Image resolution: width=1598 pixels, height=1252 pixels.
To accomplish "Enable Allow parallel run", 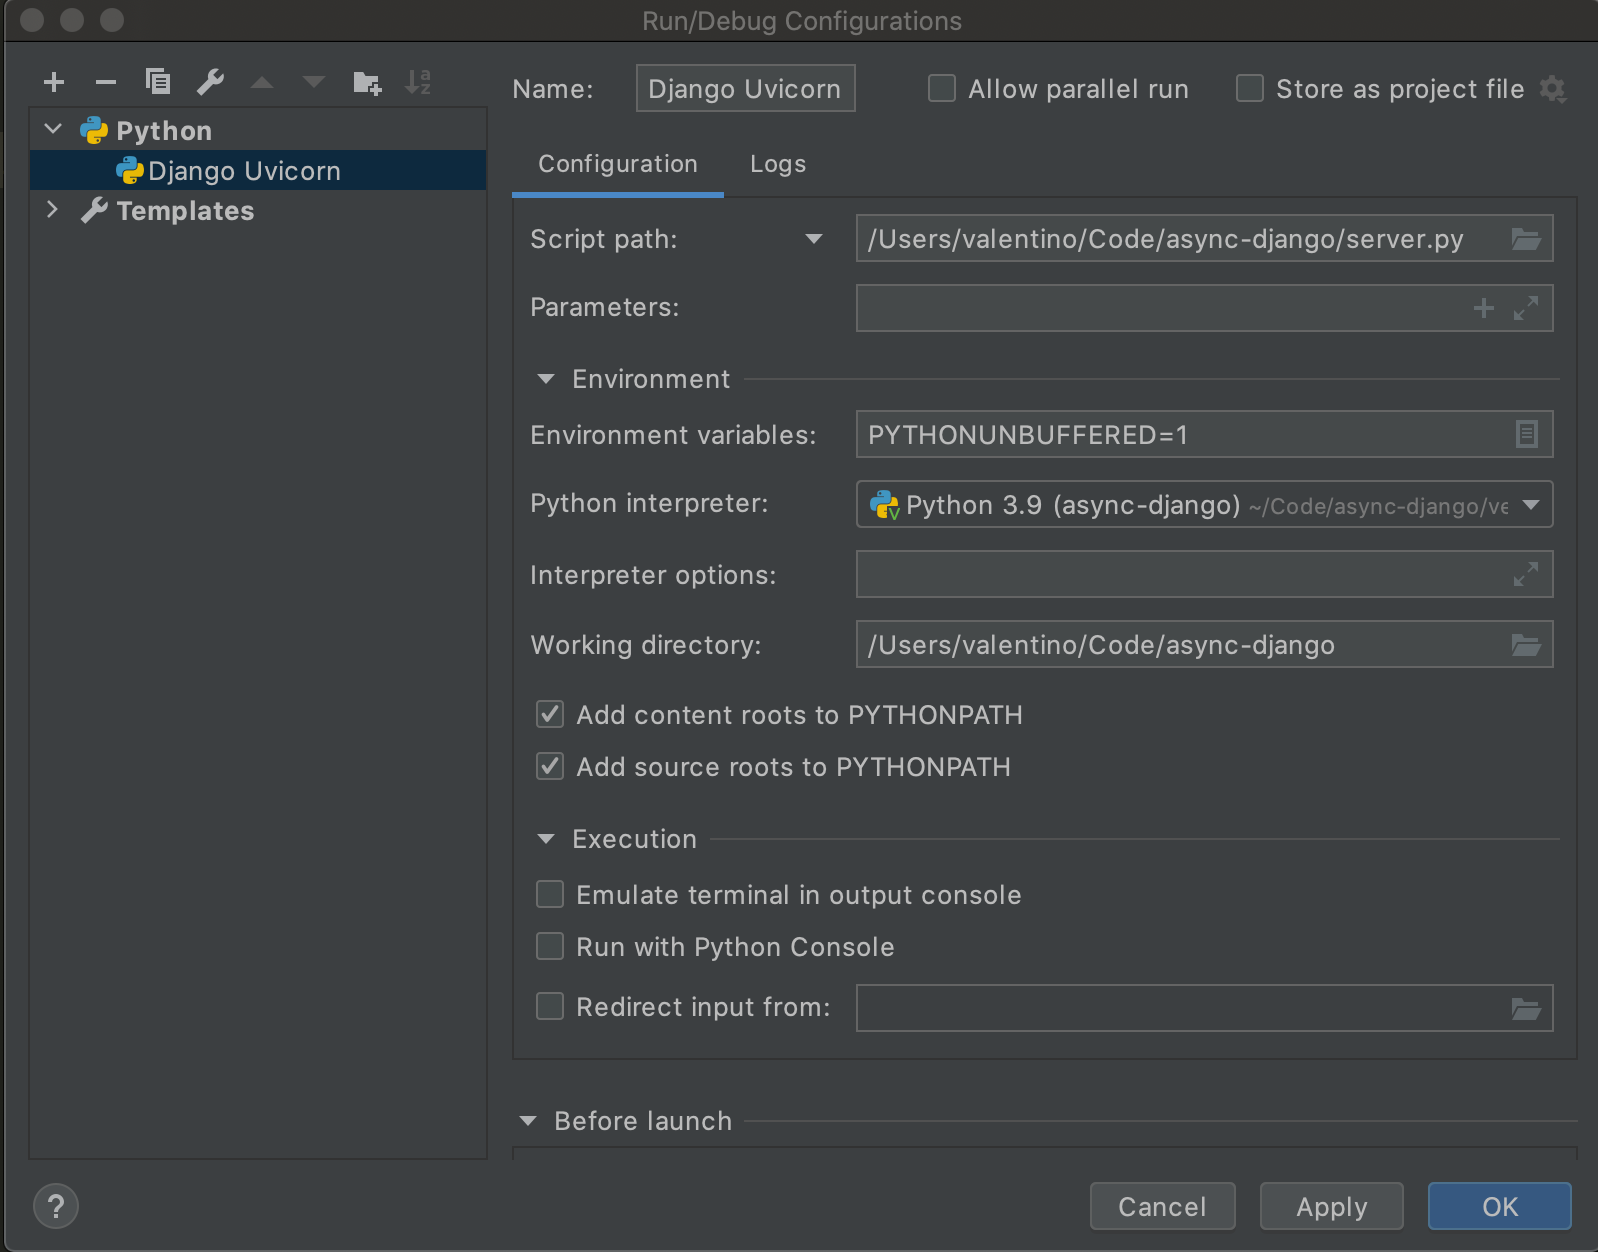I will tap(942, 89).
